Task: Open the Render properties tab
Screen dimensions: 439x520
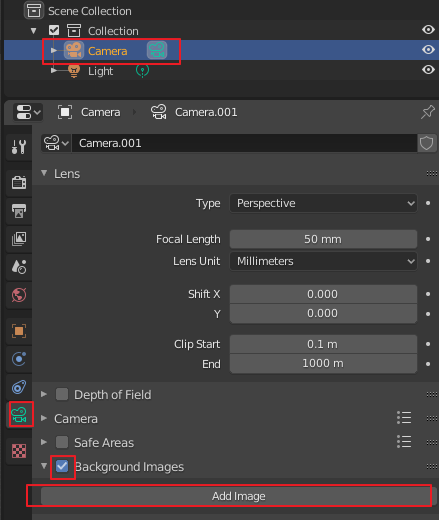Action: 19,182
